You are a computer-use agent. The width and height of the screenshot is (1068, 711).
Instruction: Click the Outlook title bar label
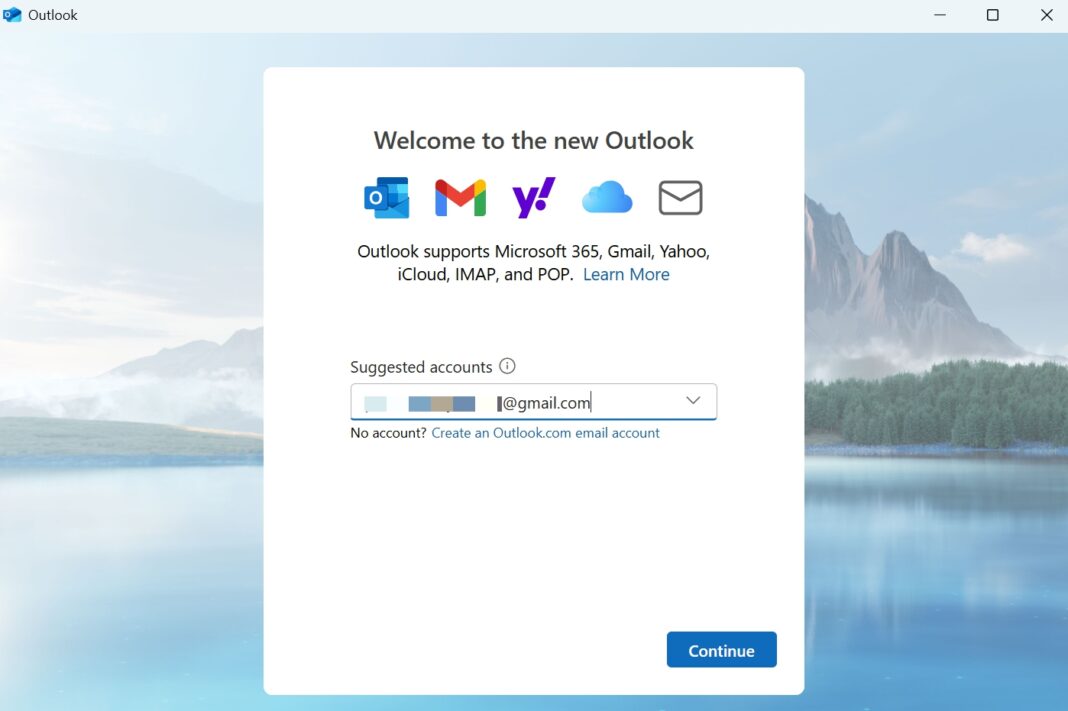[x=55, y=14]
